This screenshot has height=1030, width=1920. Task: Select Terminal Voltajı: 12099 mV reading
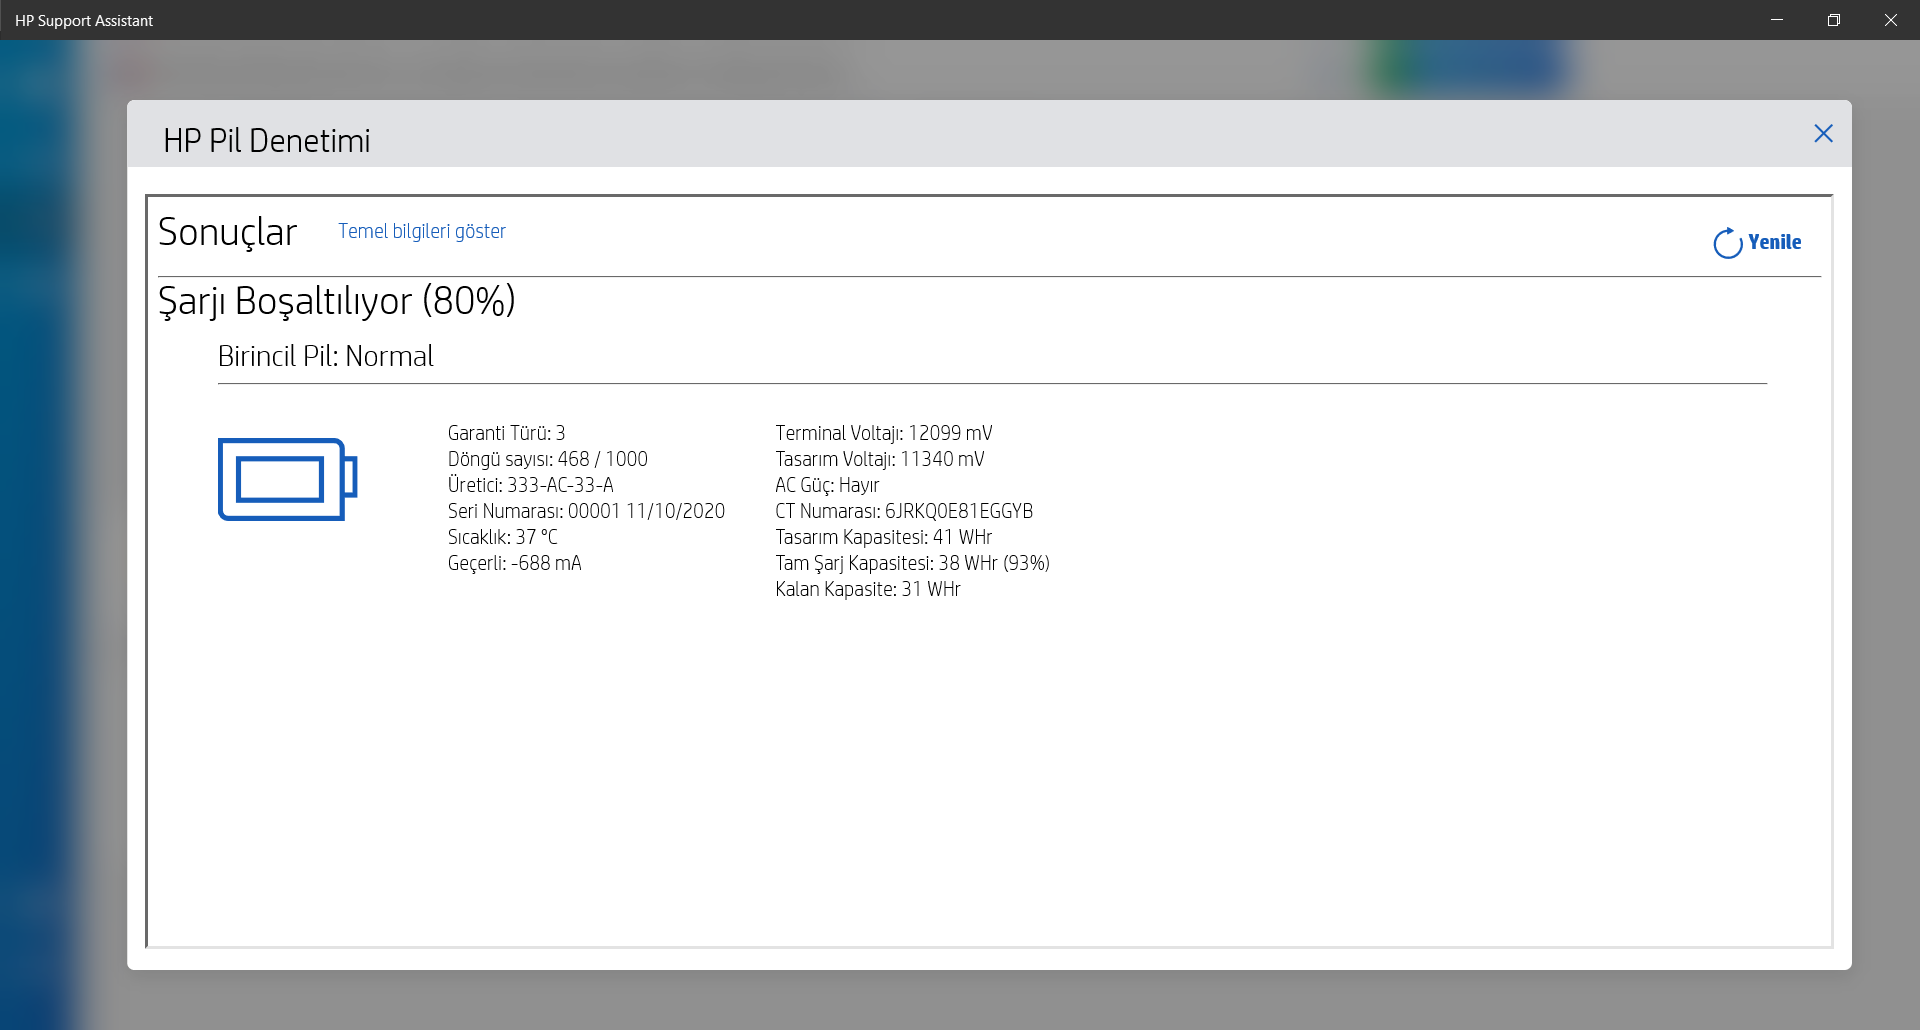[x=884, y=433]
